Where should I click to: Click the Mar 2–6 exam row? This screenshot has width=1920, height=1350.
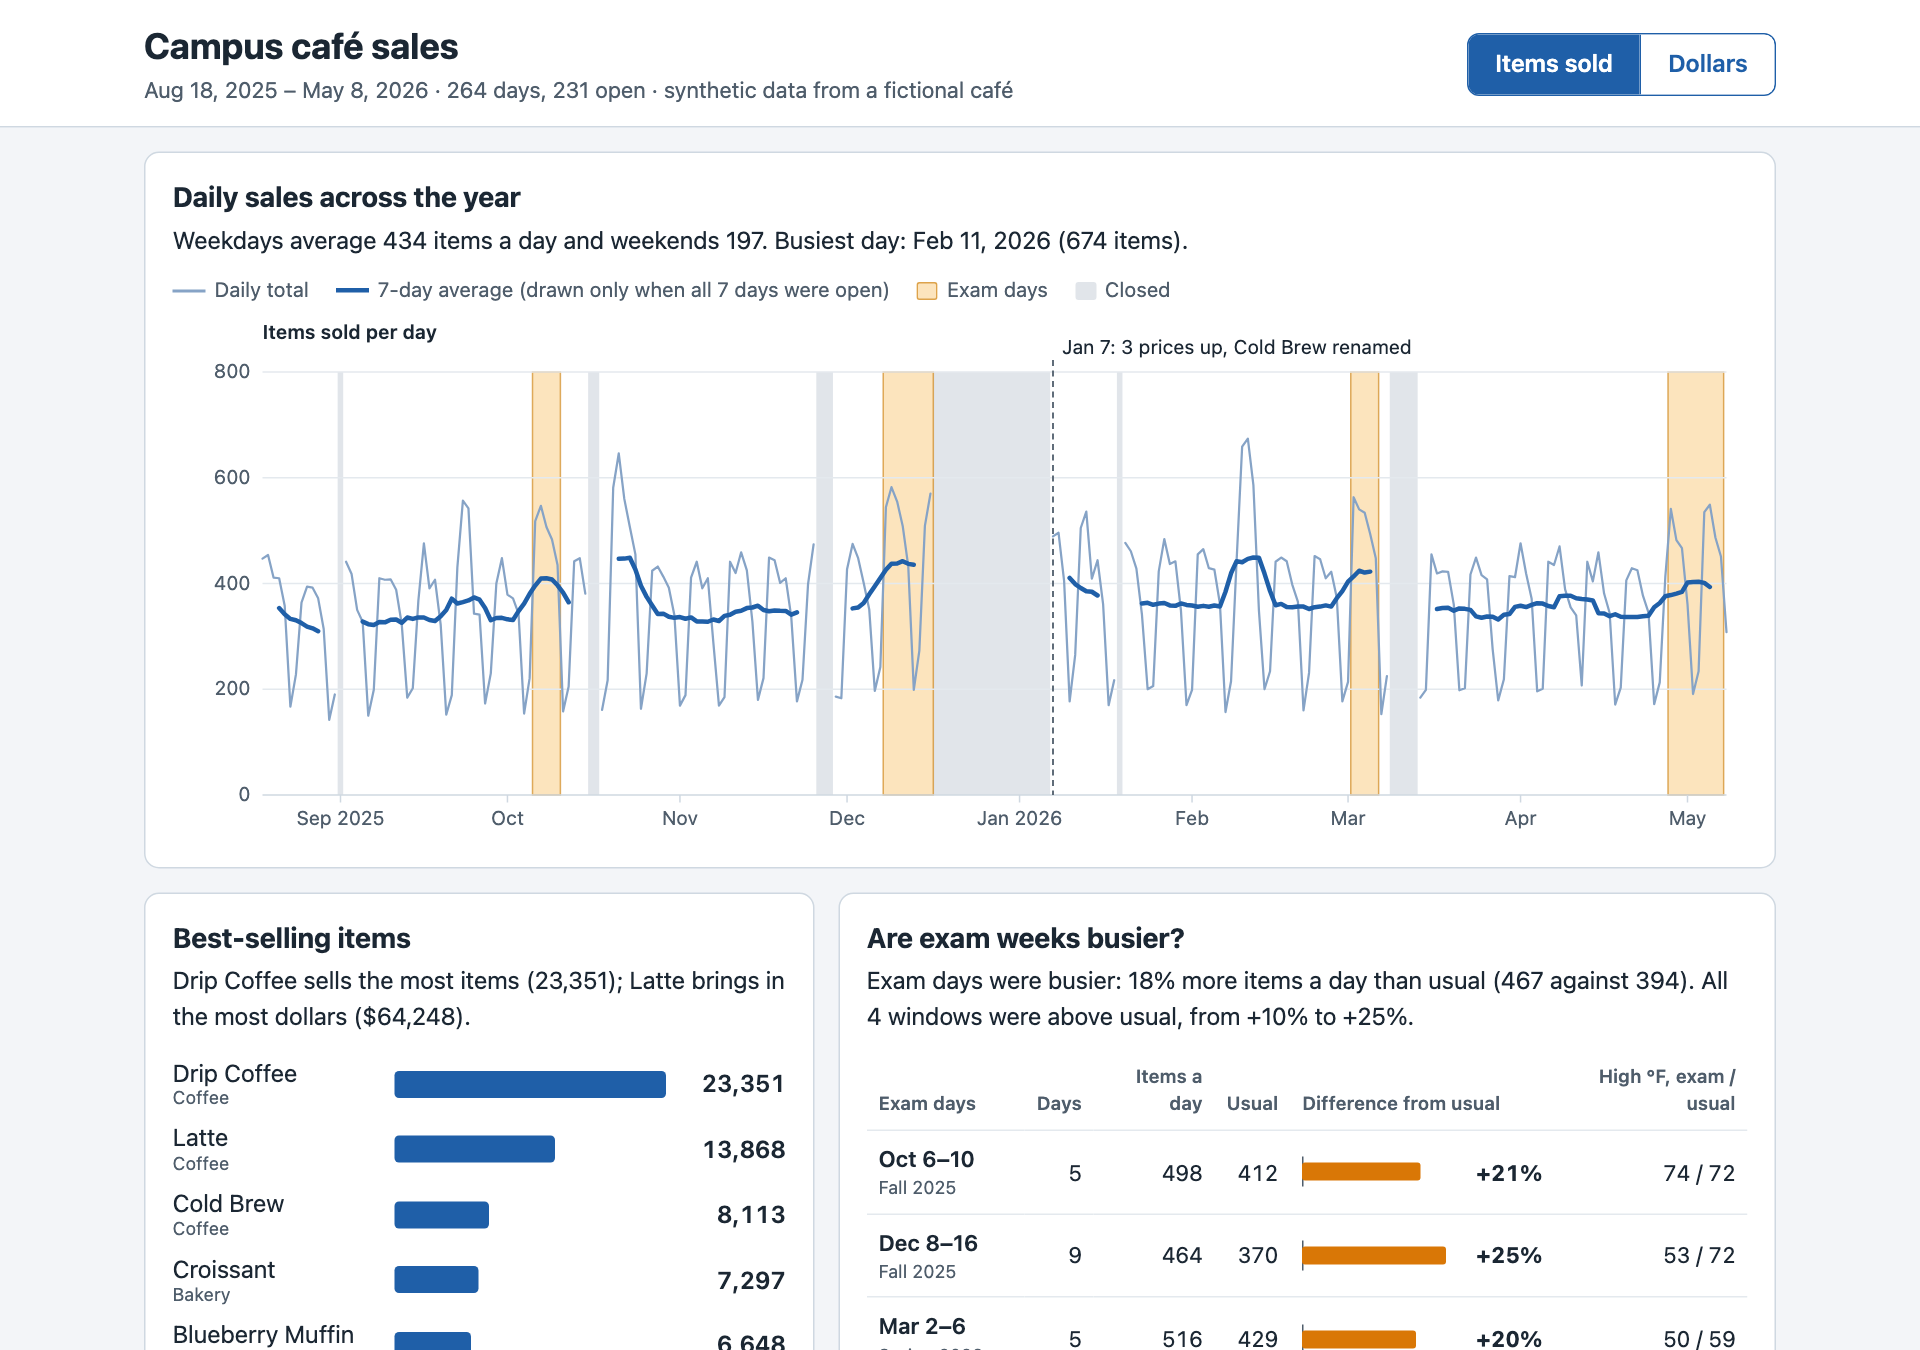coord(1307,1326)
